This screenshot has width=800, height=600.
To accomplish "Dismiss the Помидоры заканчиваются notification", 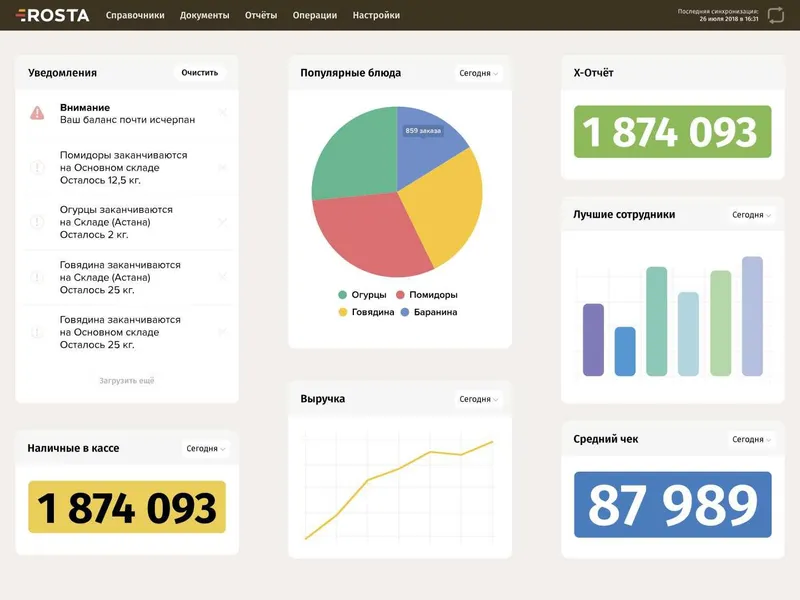I will click(x=222, y=167).
